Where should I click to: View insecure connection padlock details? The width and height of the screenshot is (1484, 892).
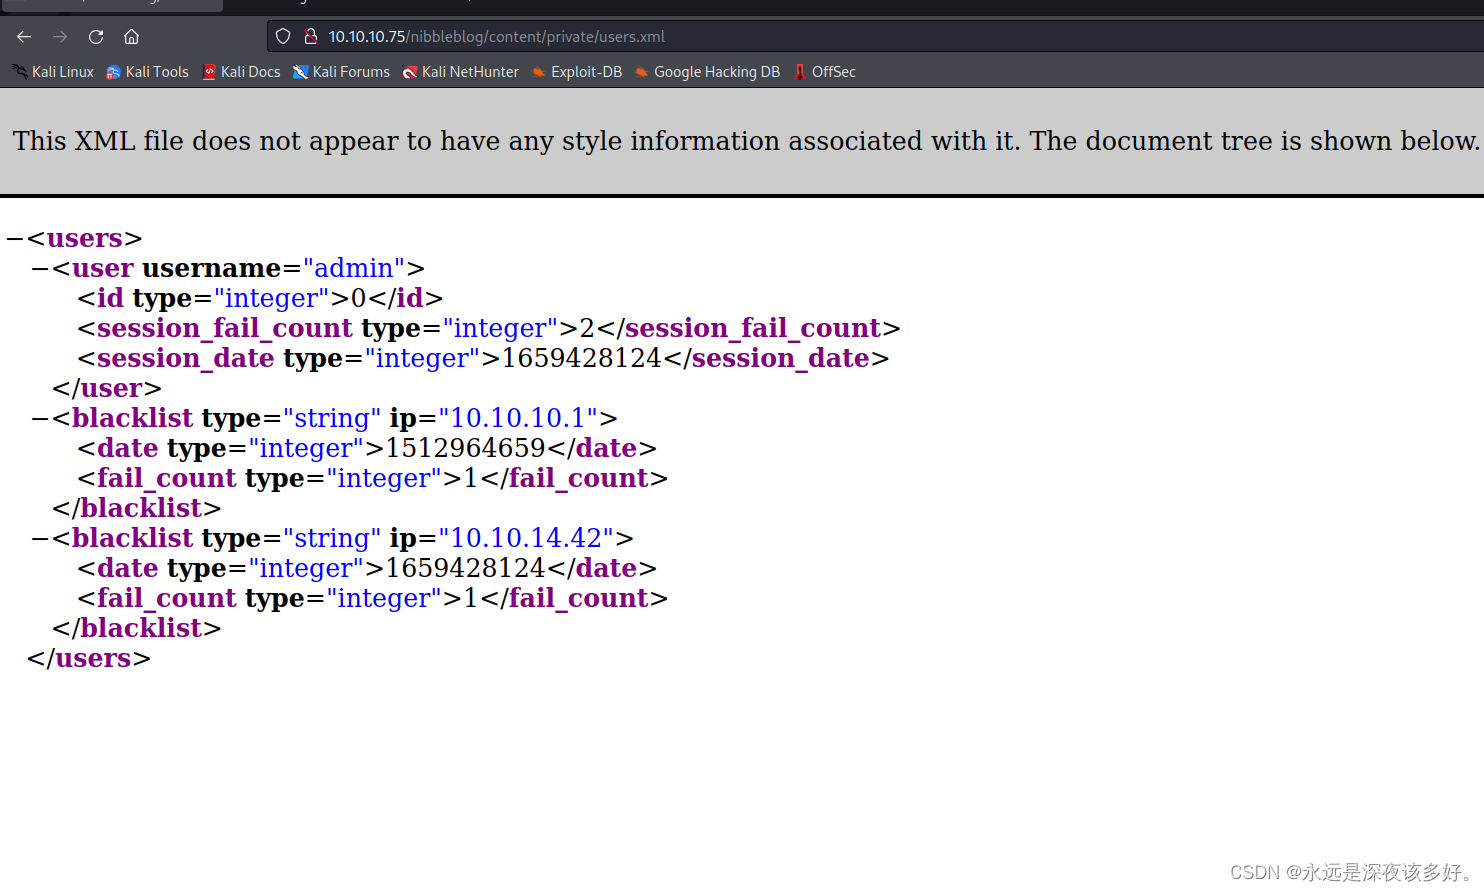(311, 37)
